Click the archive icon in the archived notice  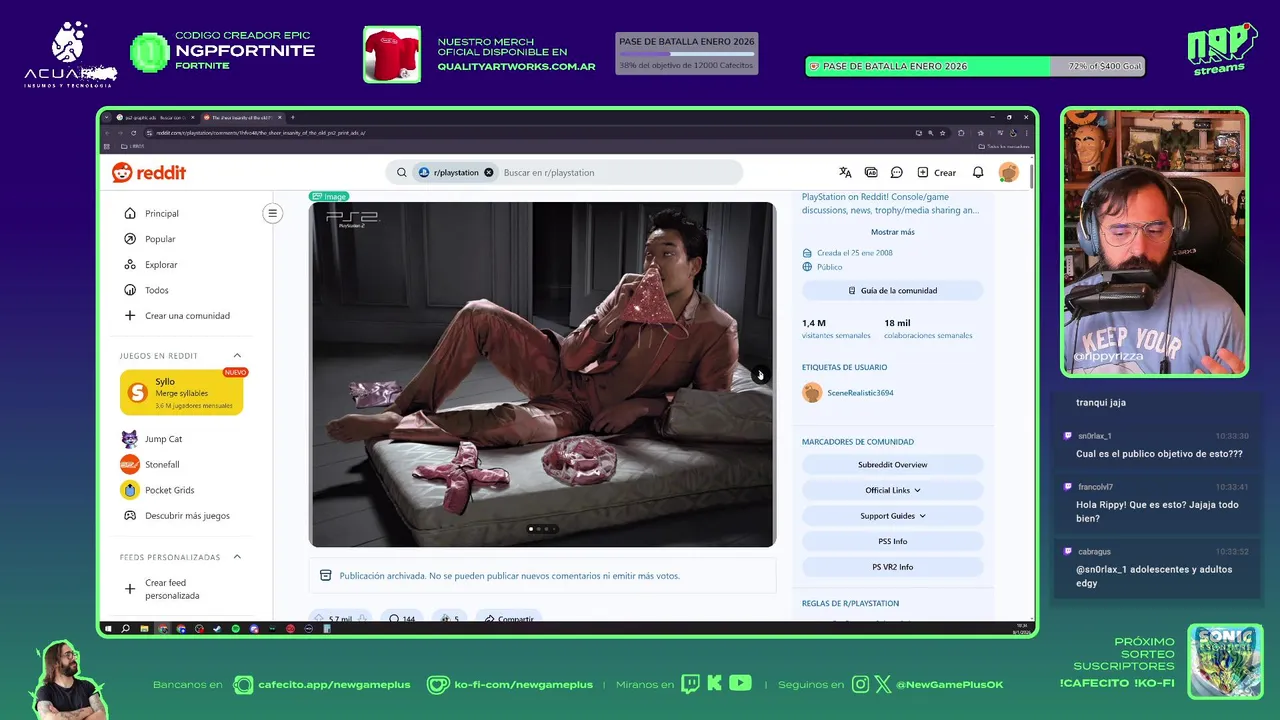[x=325, y=576]
